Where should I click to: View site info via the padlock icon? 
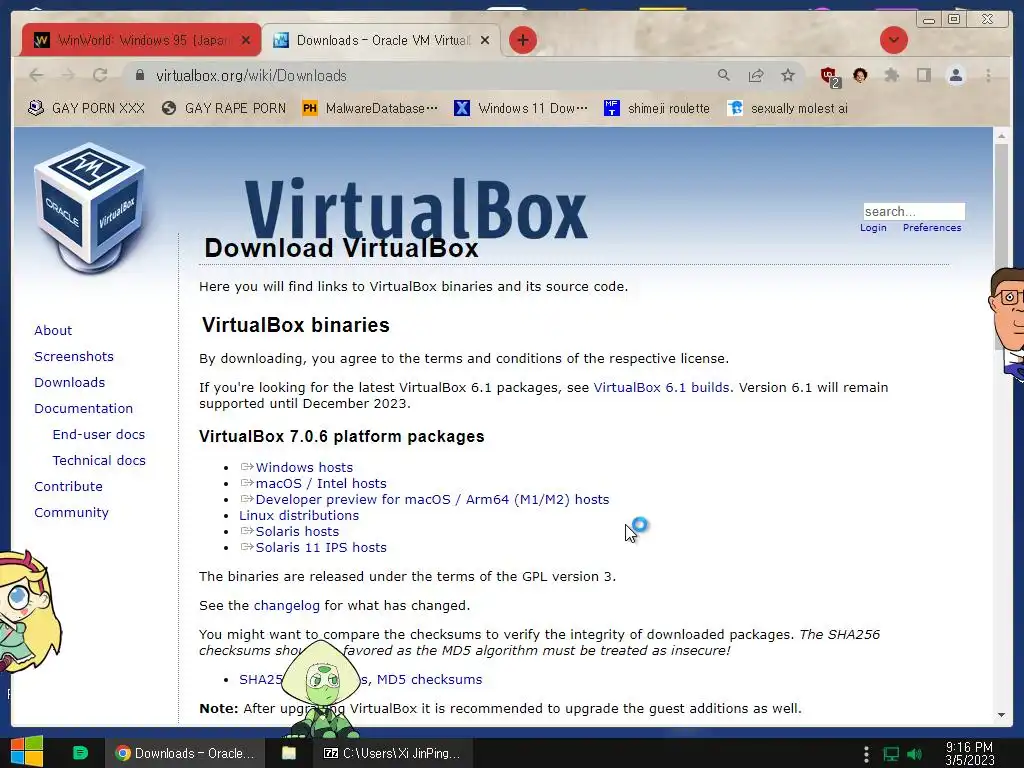tap(140, 76)
